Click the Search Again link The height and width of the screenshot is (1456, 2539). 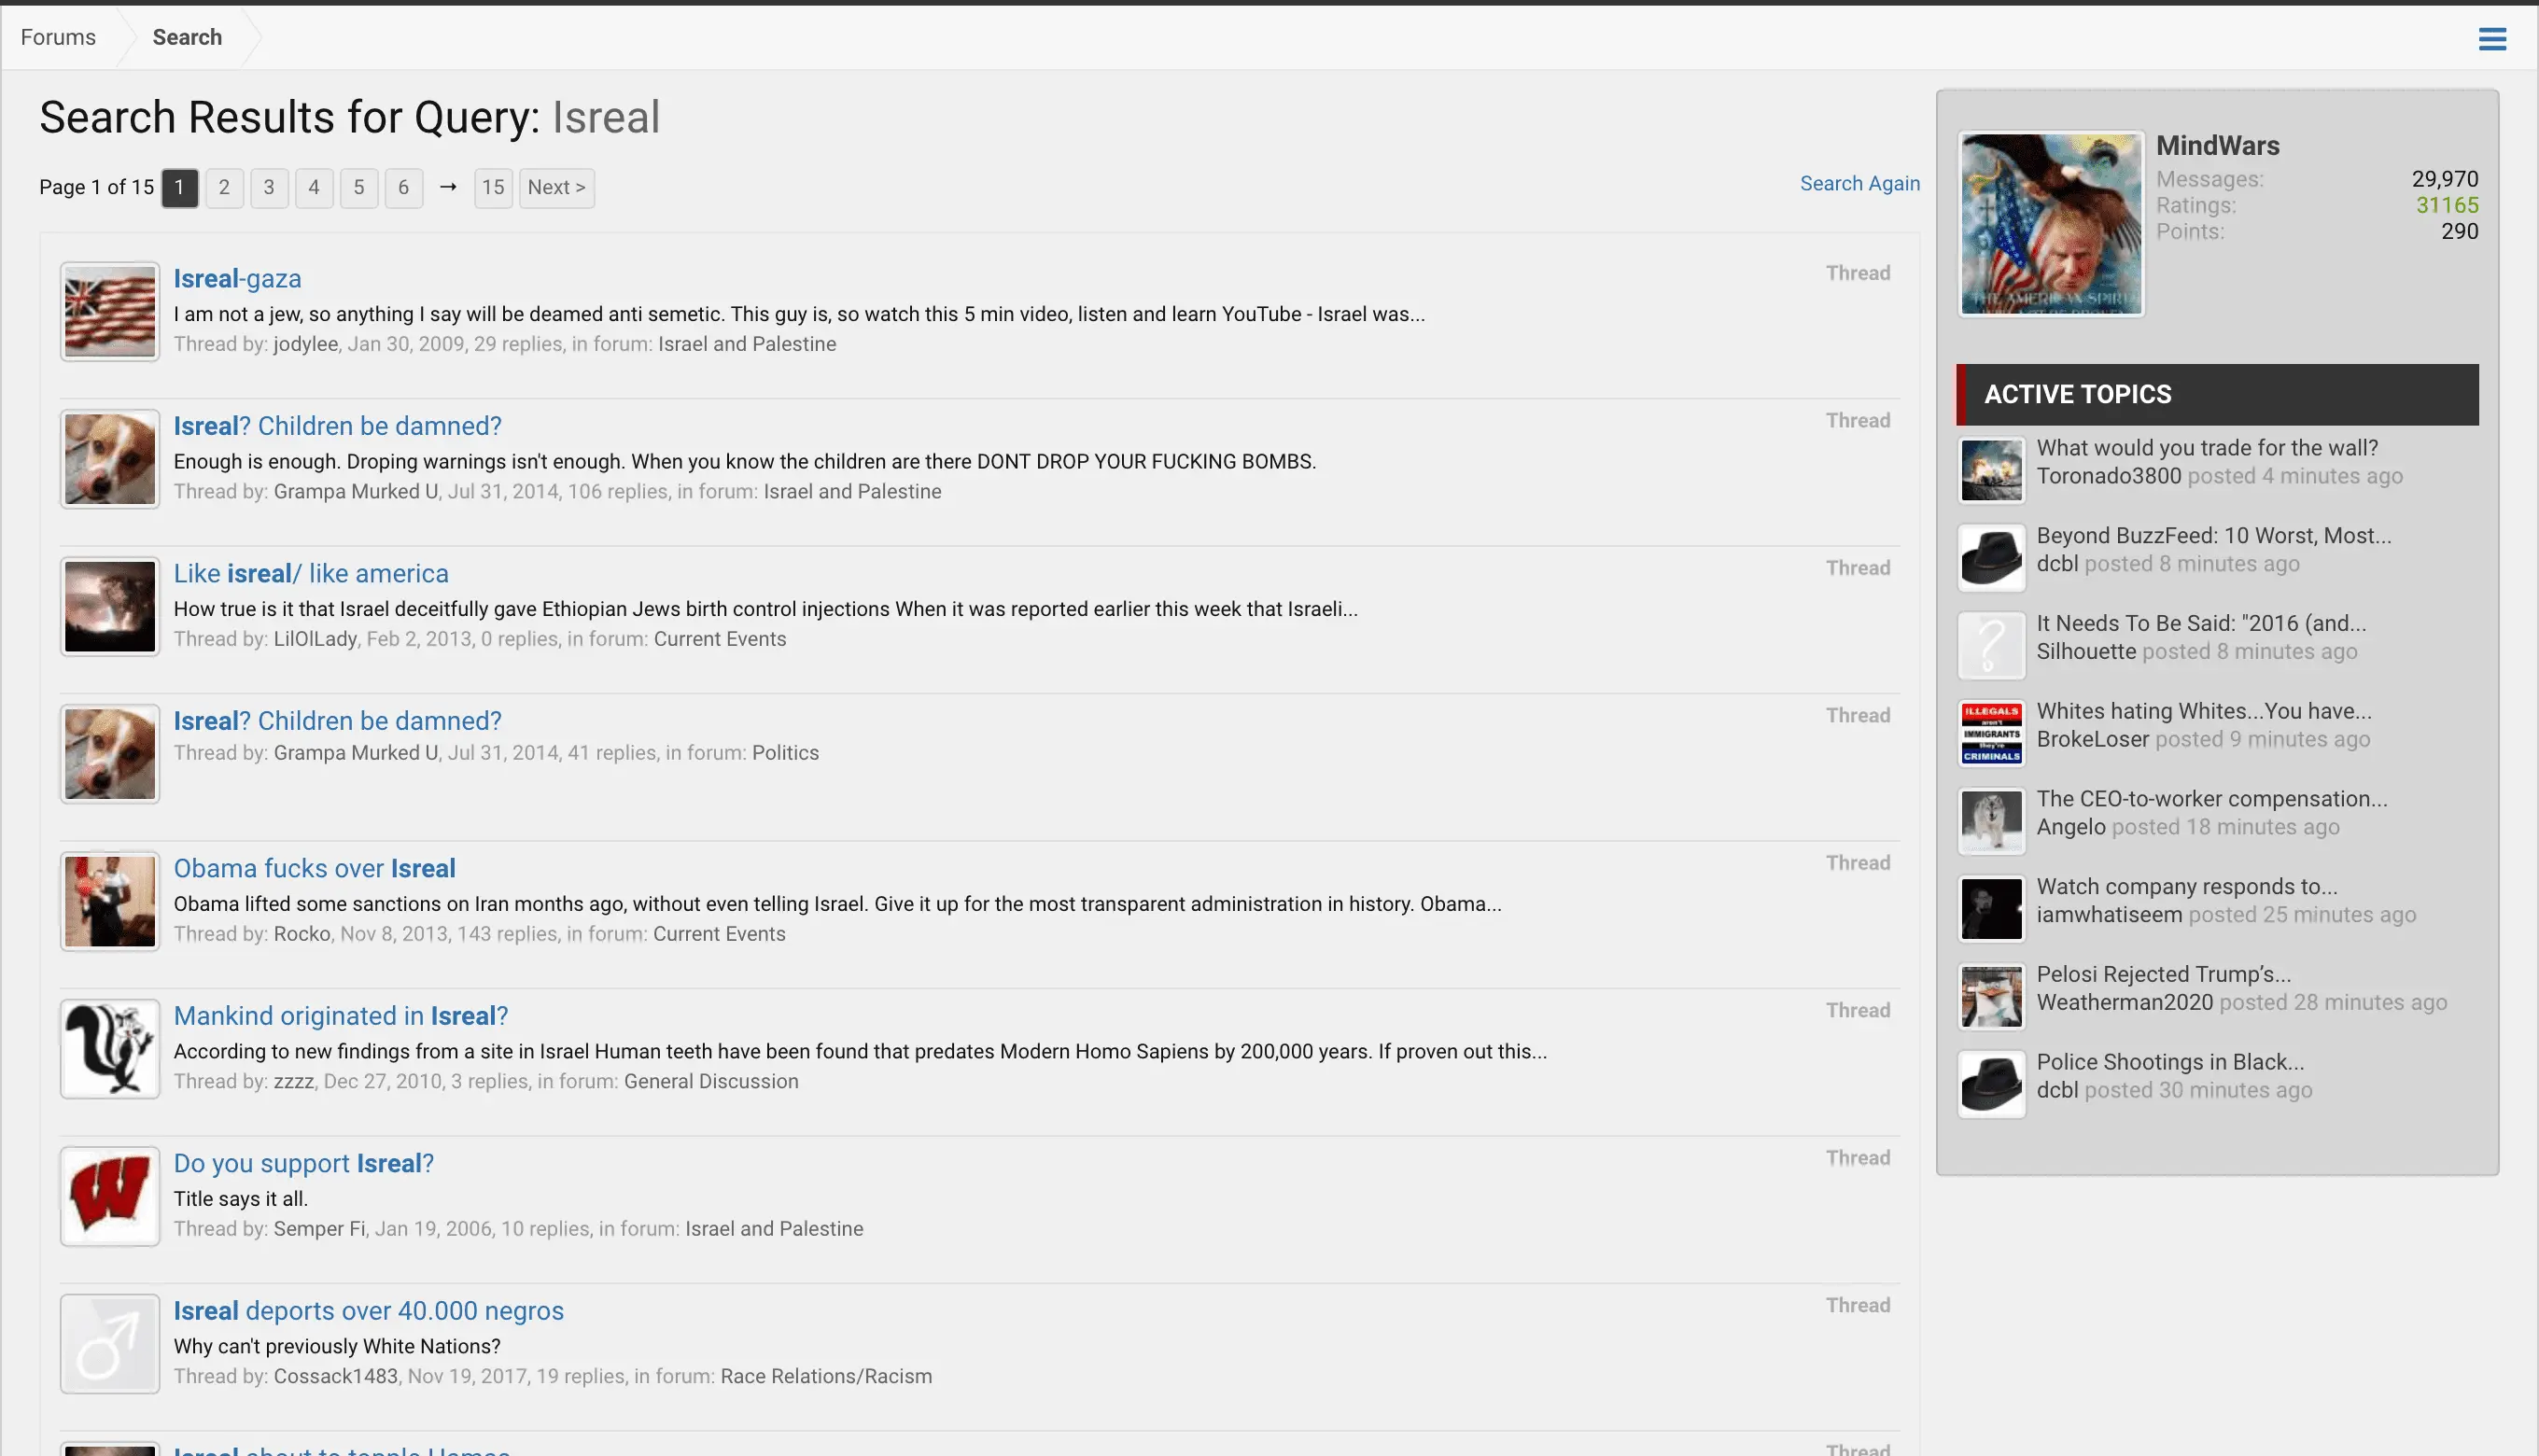tap(1859, 184)
